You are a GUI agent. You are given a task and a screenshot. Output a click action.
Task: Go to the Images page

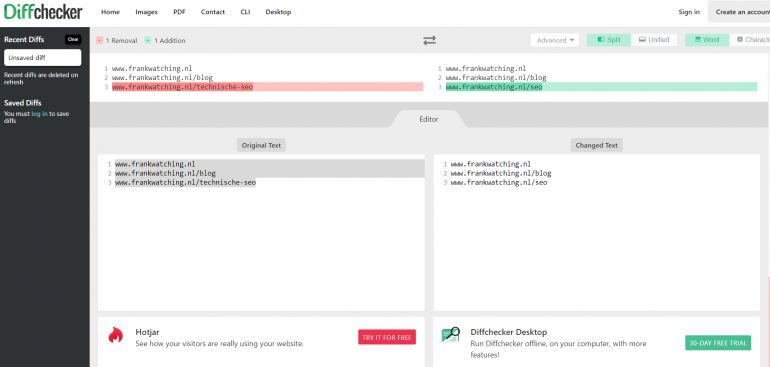[x=146, y=12]
